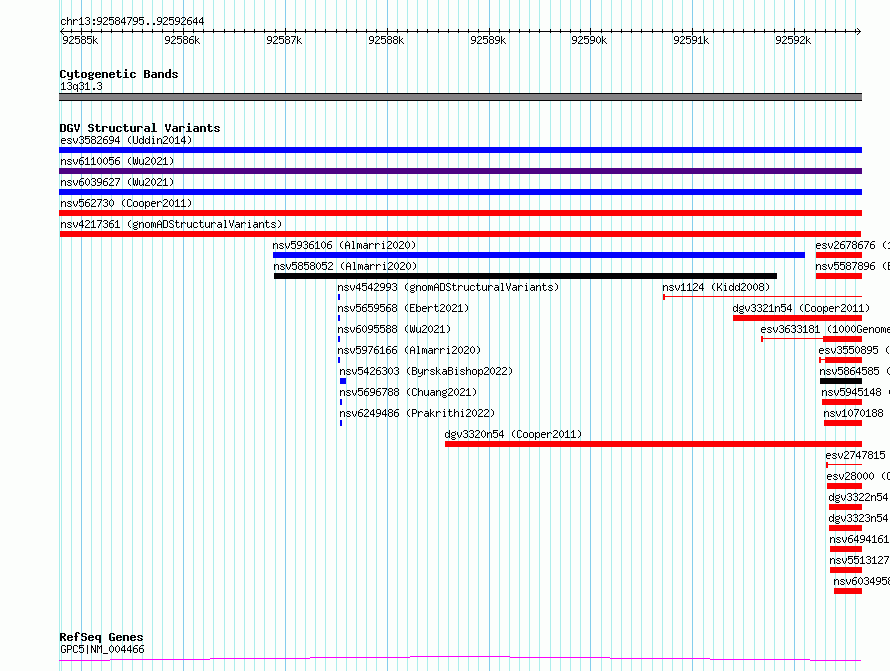This screenshot has height=671, width=890.
Task: Click the 13q31.3 band label
Action: coord(81,86)
